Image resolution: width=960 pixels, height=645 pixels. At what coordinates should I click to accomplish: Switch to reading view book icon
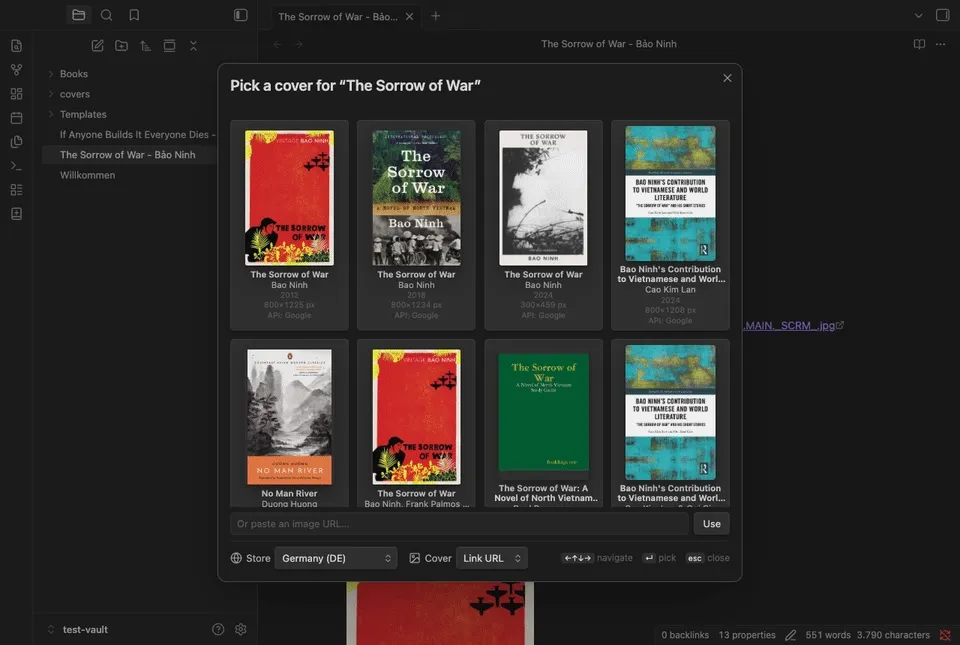coord(919,44)
